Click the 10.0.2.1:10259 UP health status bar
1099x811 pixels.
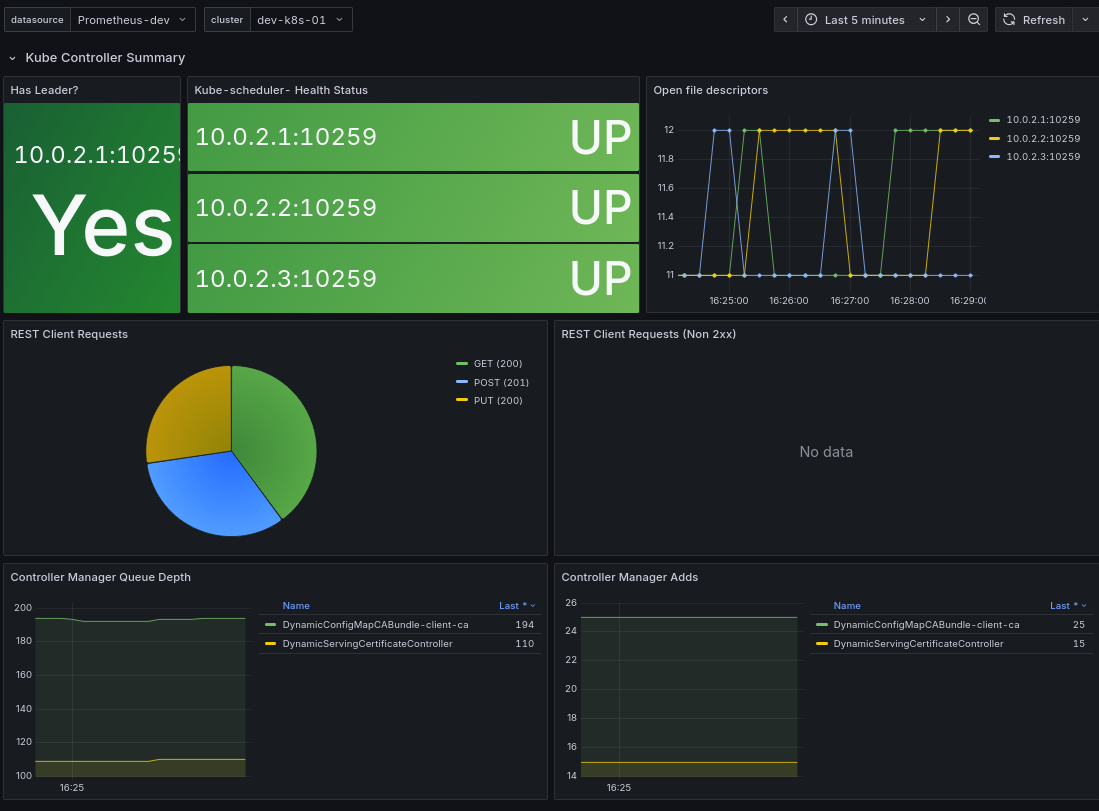(413, 137)
